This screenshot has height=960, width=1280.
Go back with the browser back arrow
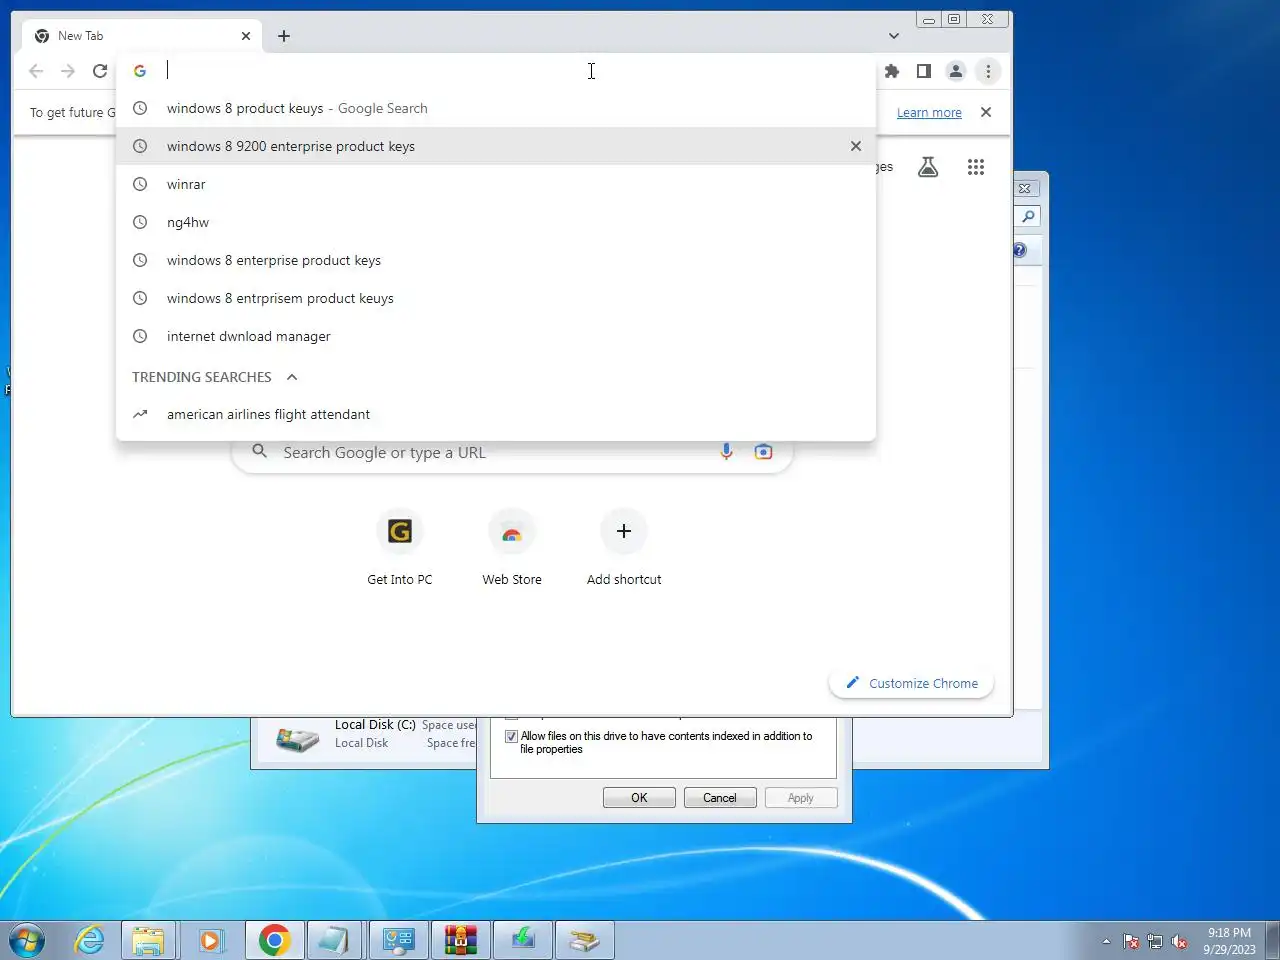point(36,71)
